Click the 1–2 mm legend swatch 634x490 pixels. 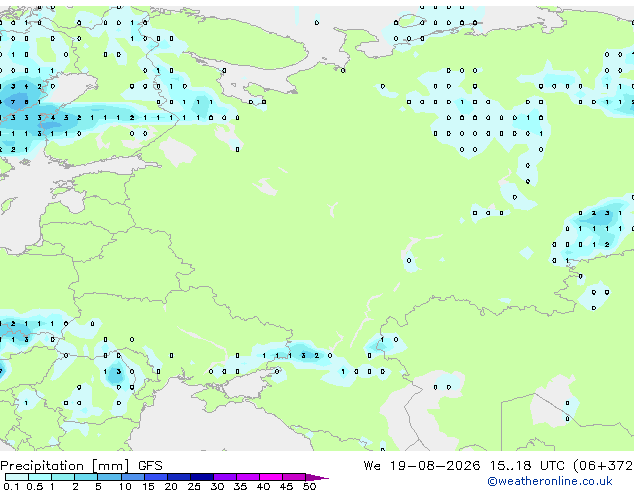pos(63,477)
